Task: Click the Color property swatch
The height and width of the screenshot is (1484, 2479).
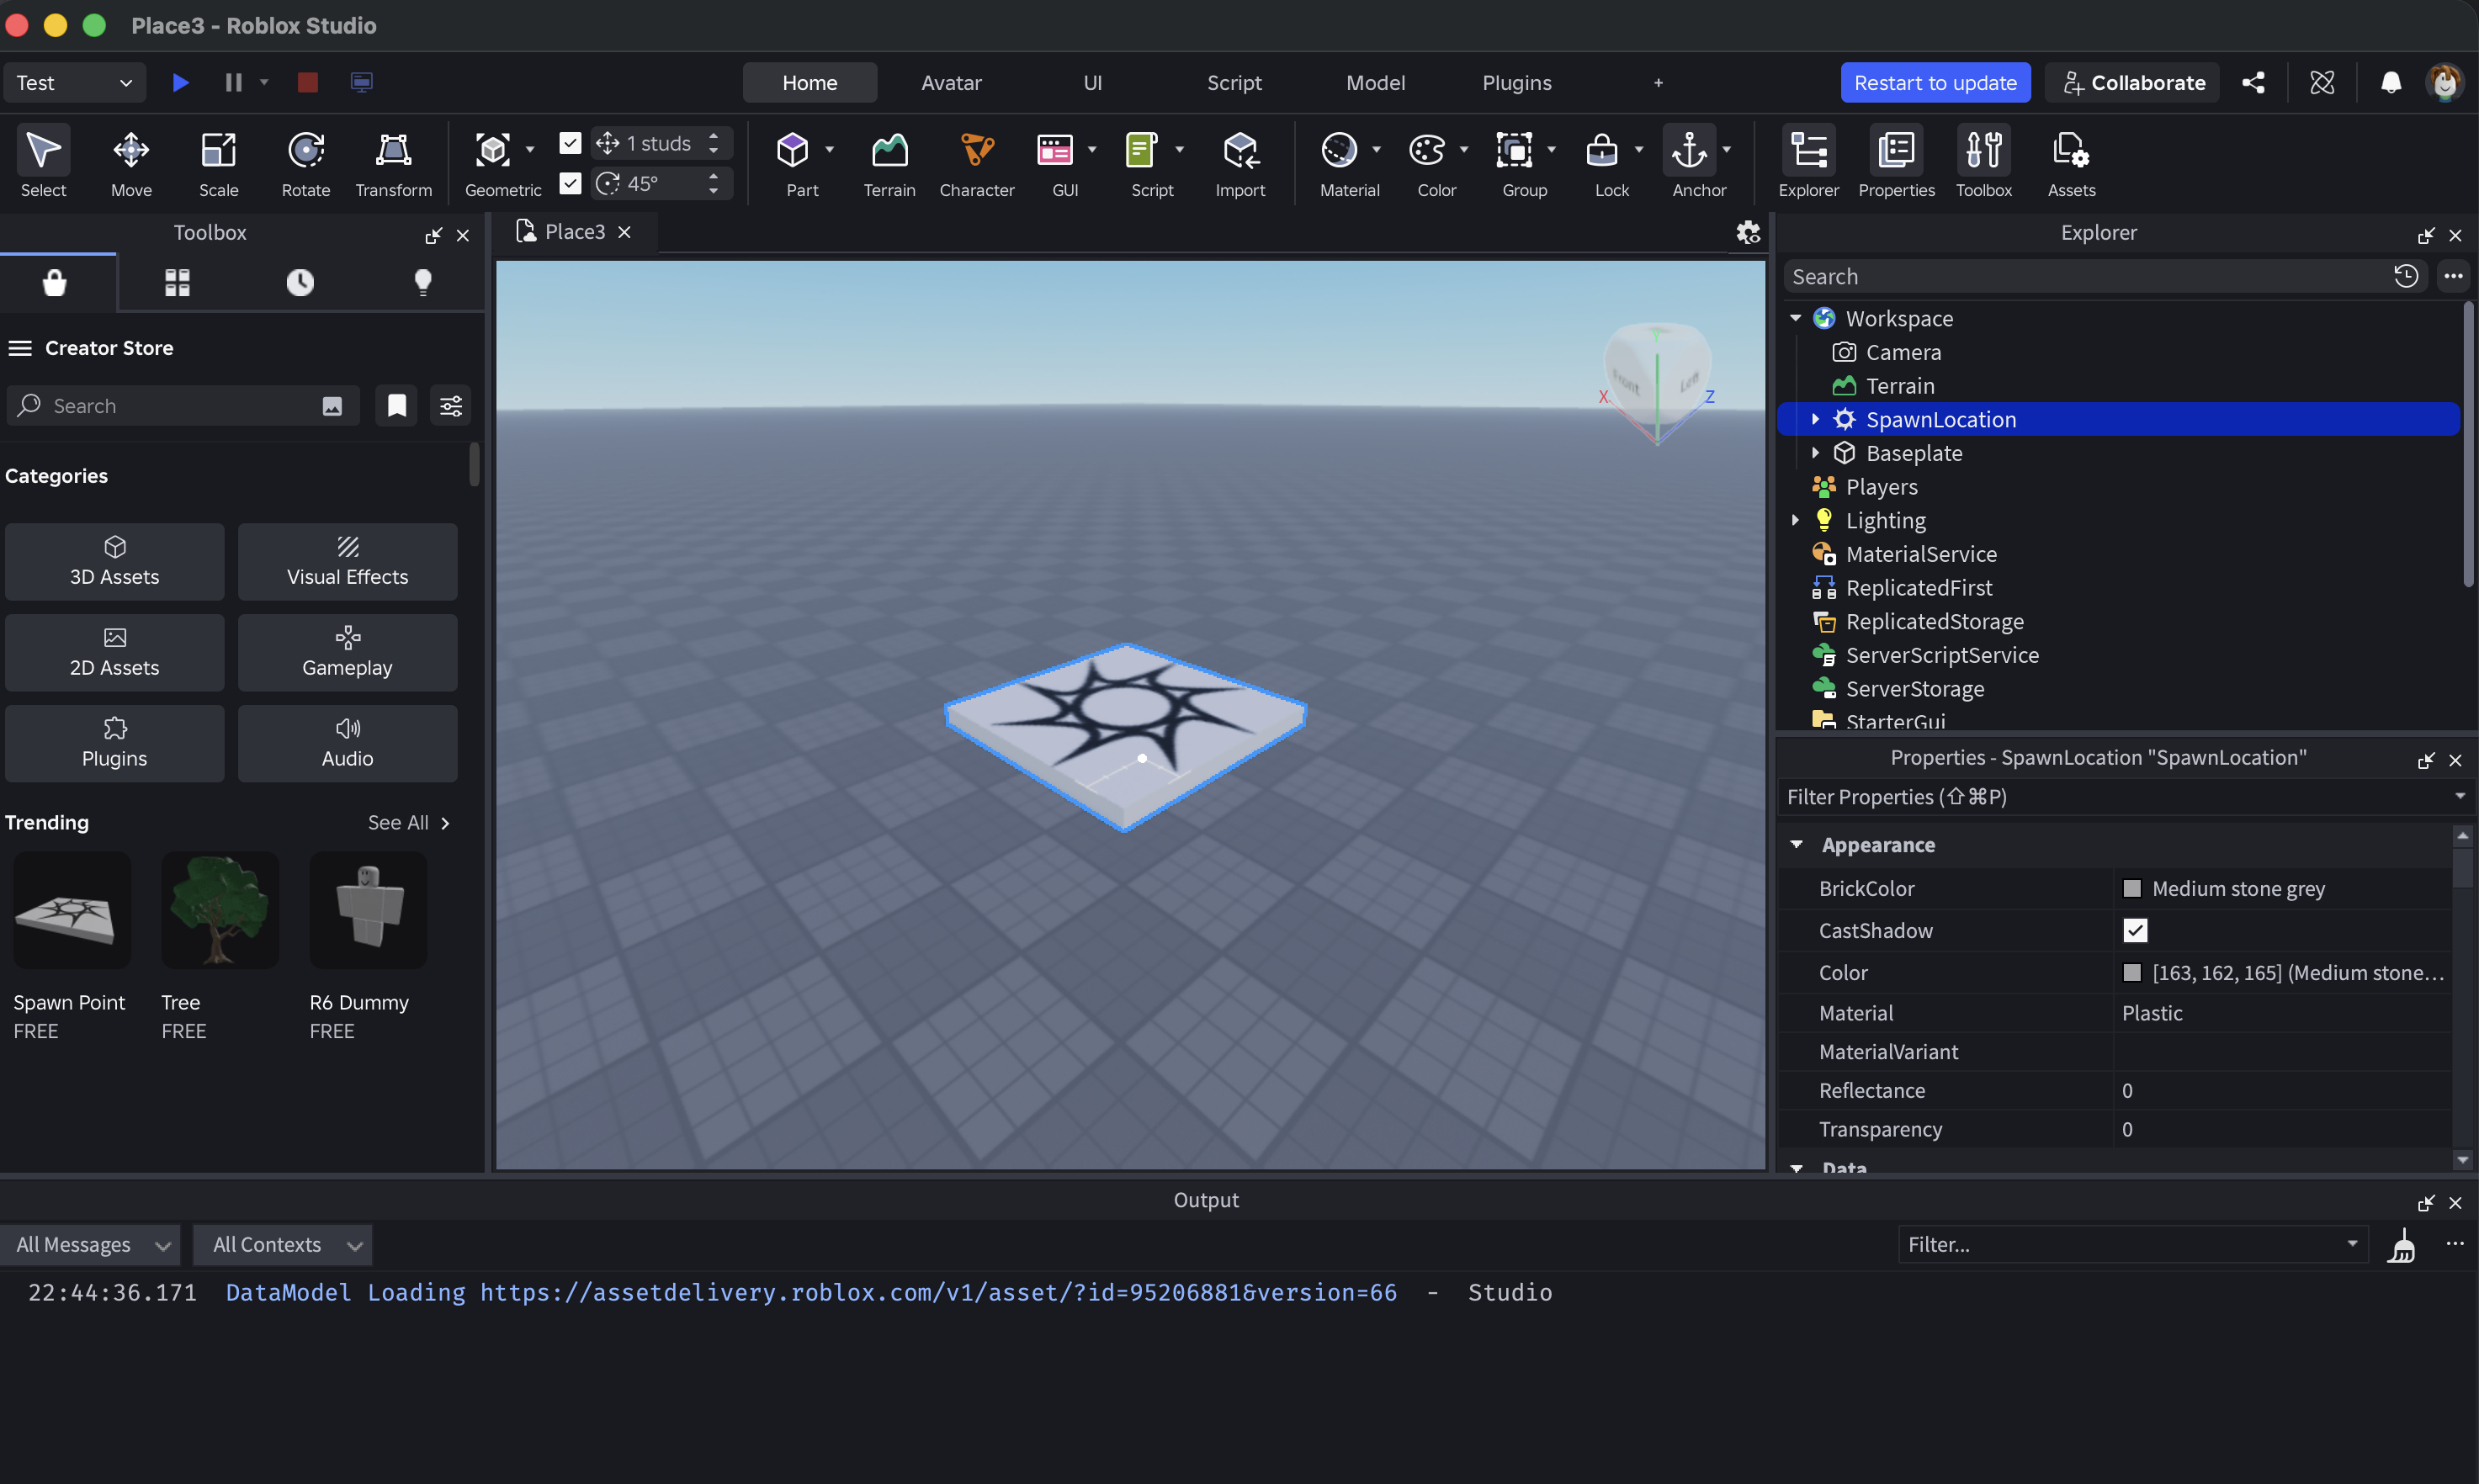Action: click(x=2132, y=972)
